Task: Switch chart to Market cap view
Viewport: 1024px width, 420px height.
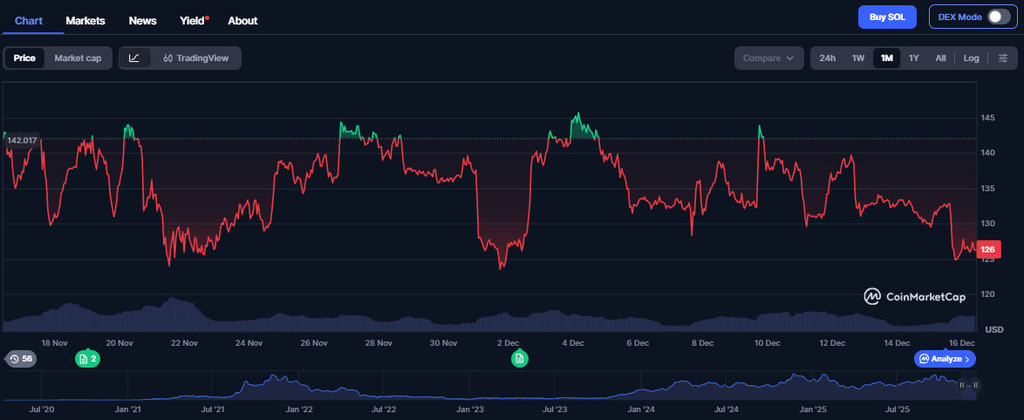Action: click(77, 58)
